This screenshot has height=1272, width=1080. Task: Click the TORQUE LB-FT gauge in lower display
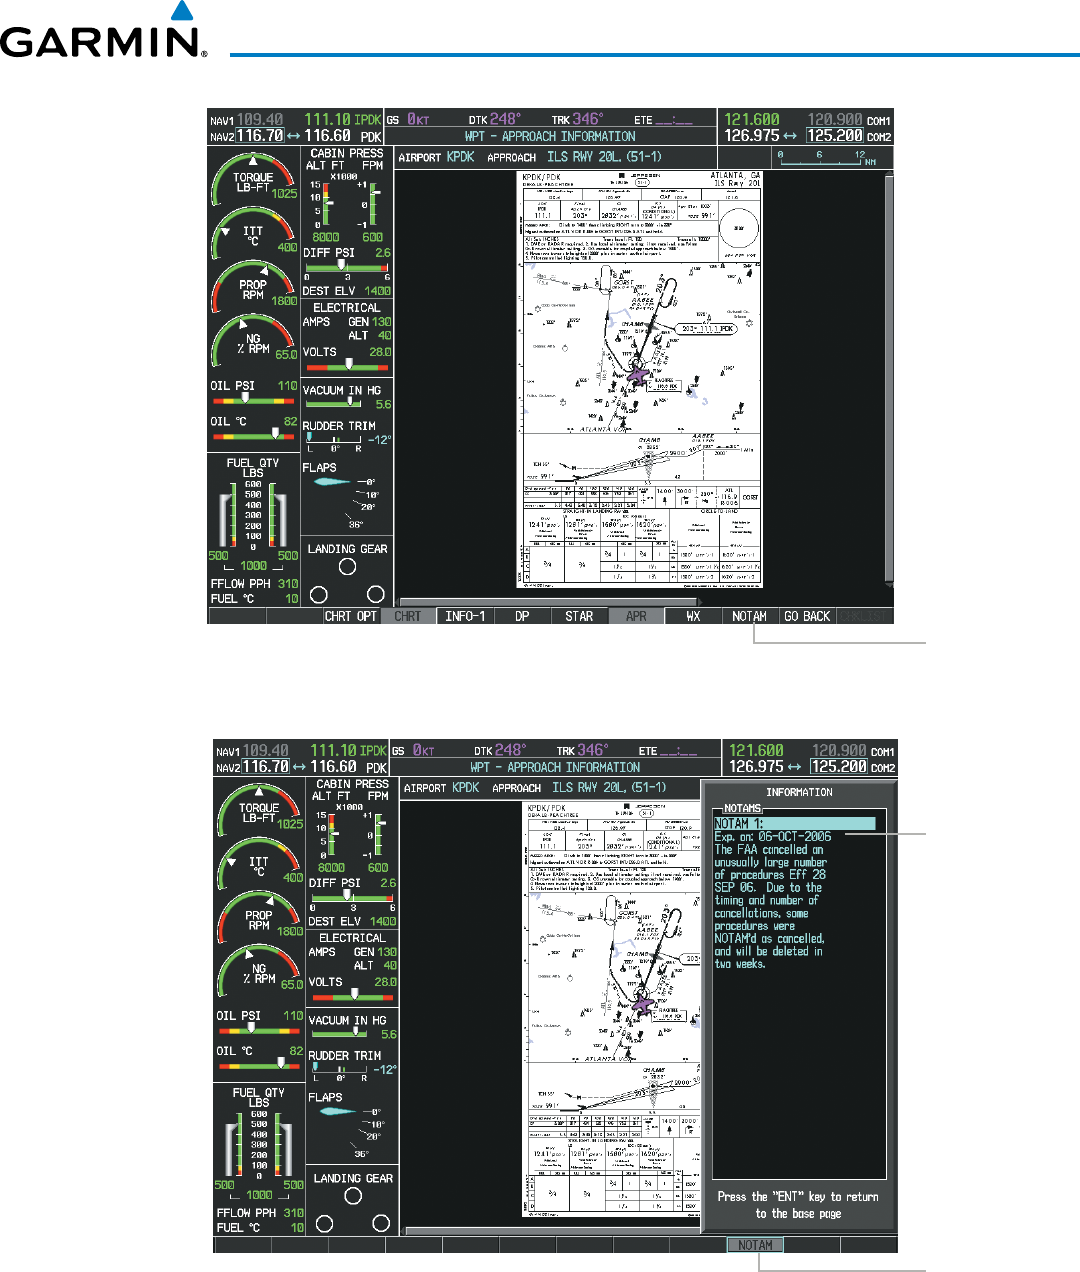(x=259, y=808)
